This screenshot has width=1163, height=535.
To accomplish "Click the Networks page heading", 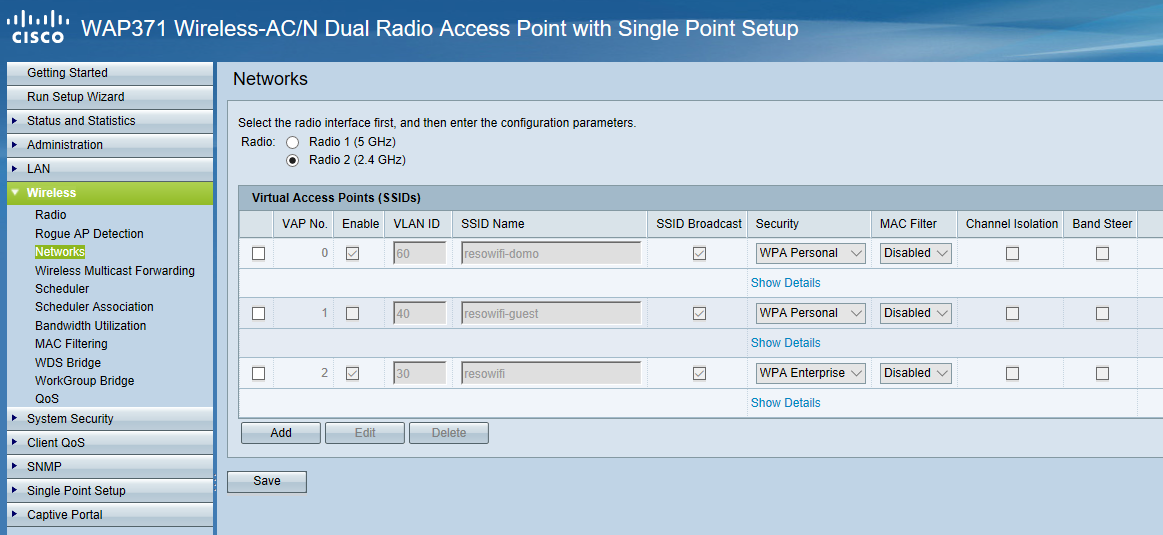I will pos(270,79).
